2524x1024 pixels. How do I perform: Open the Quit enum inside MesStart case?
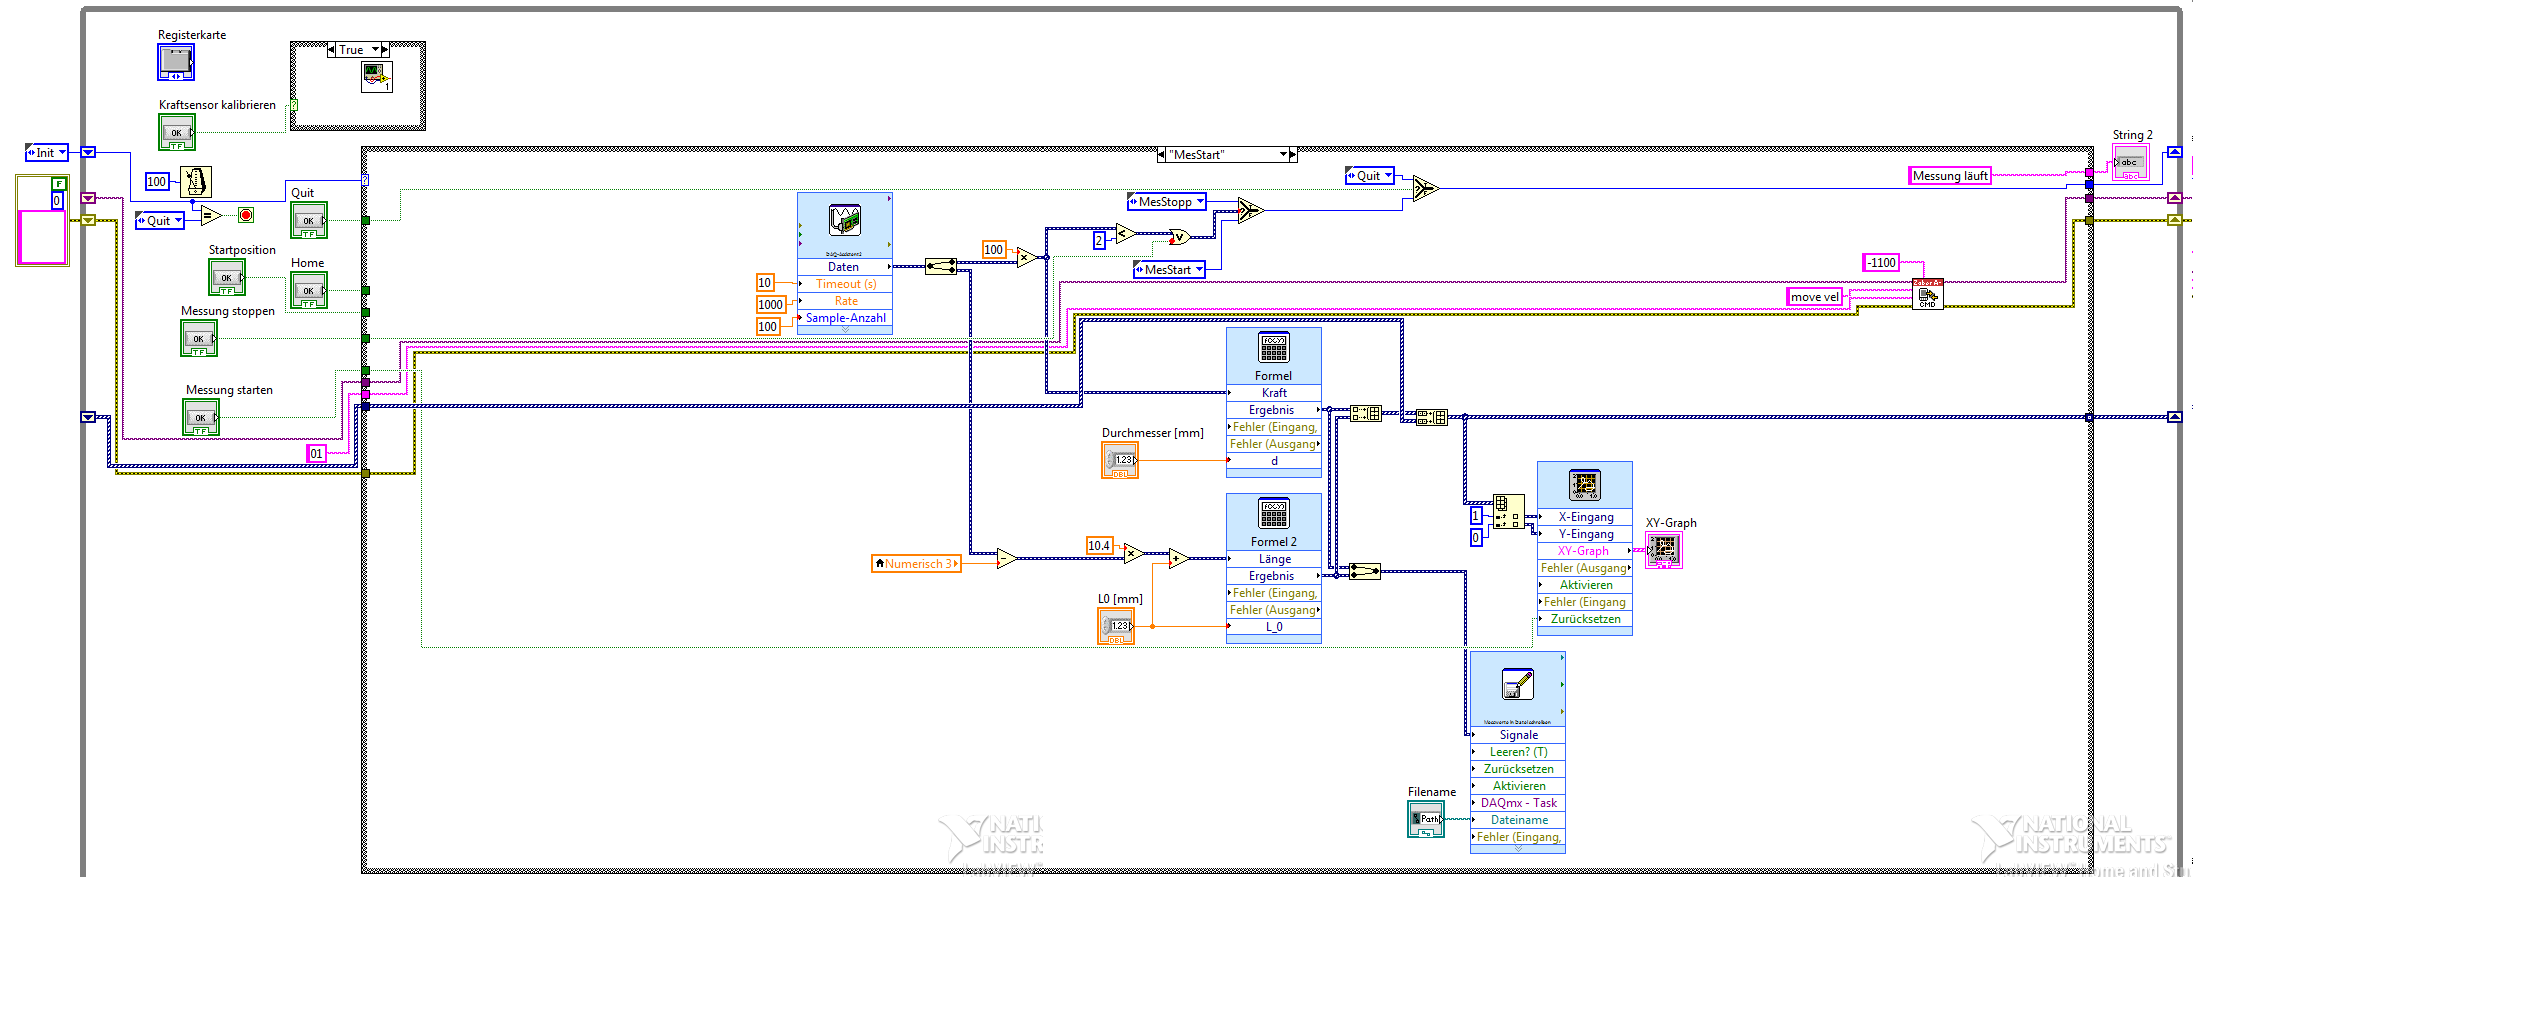pyautogui.click(x=1388, y=176)
